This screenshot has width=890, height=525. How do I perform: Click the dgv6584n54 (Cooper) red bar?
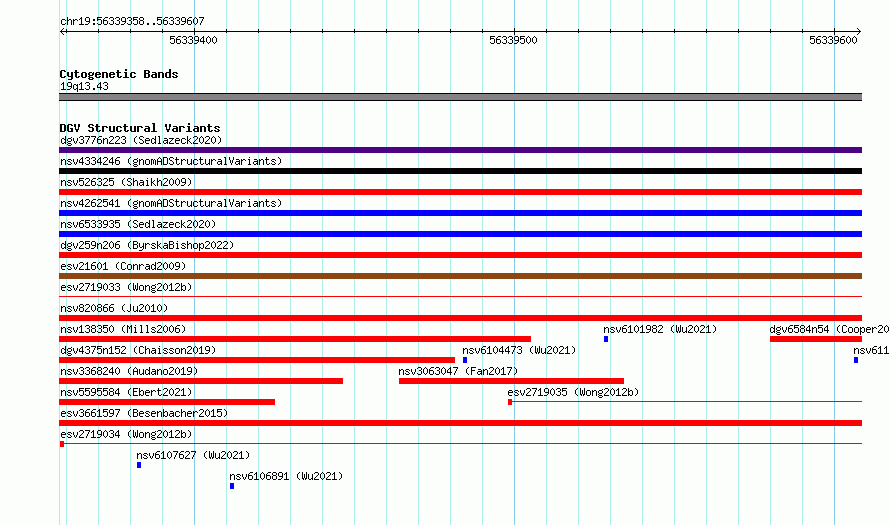(x=816, y=339)
